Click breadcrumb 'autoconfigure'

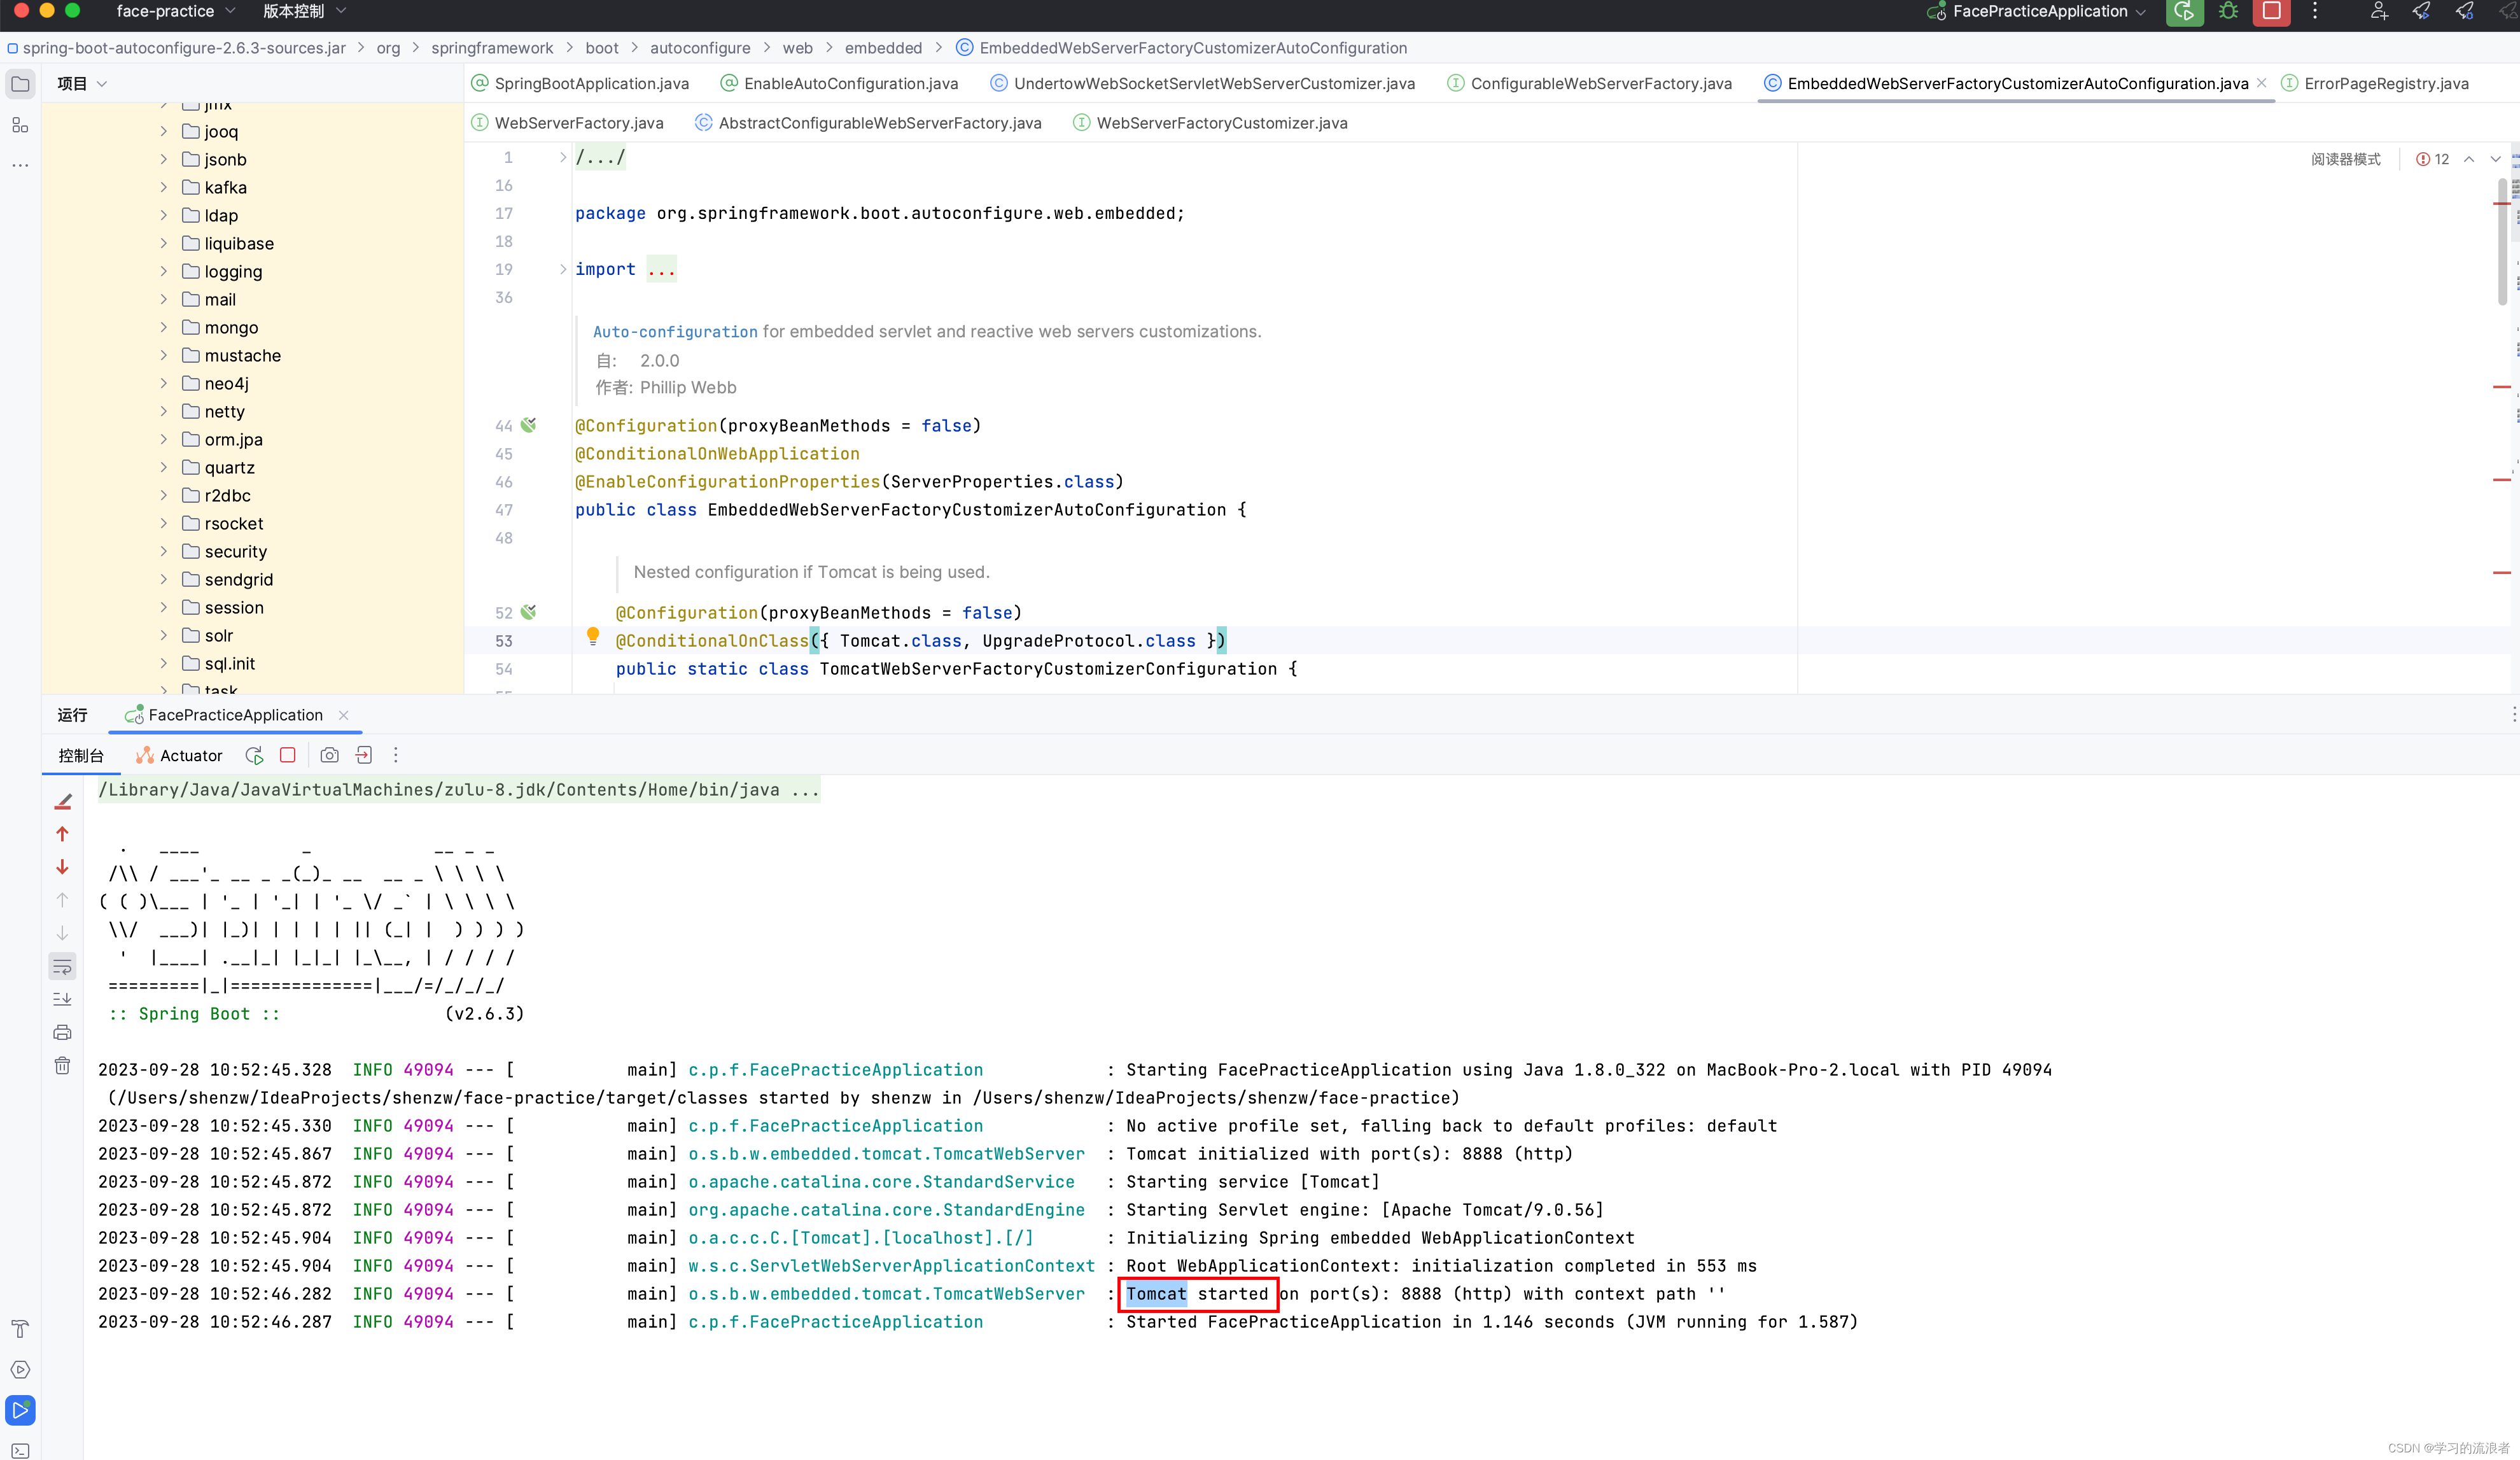pos(700,48)
